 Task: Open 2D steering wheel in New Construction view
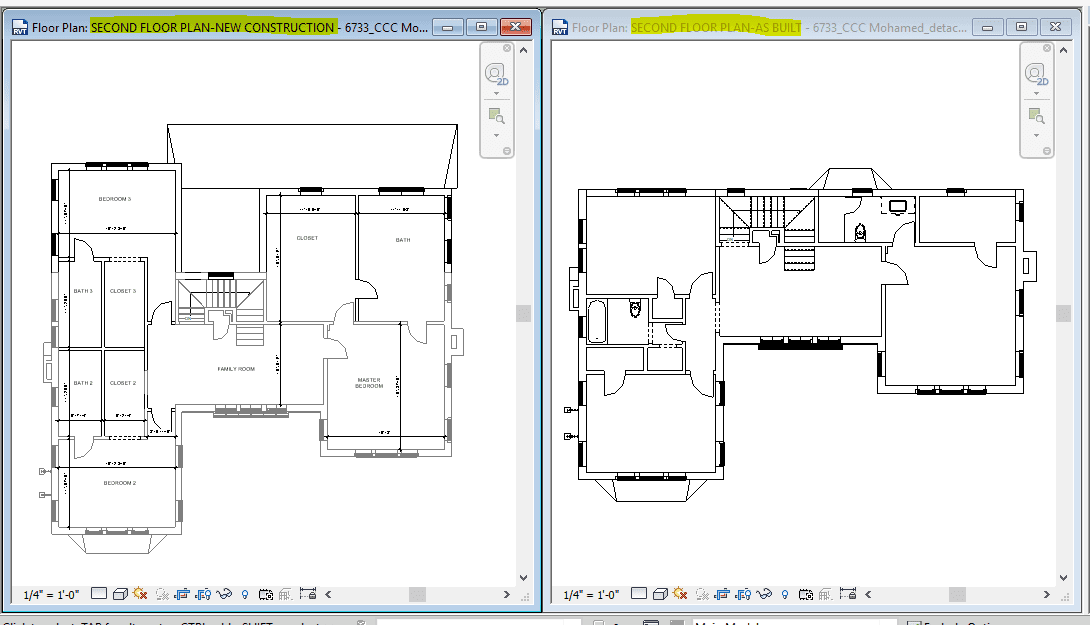495,74
